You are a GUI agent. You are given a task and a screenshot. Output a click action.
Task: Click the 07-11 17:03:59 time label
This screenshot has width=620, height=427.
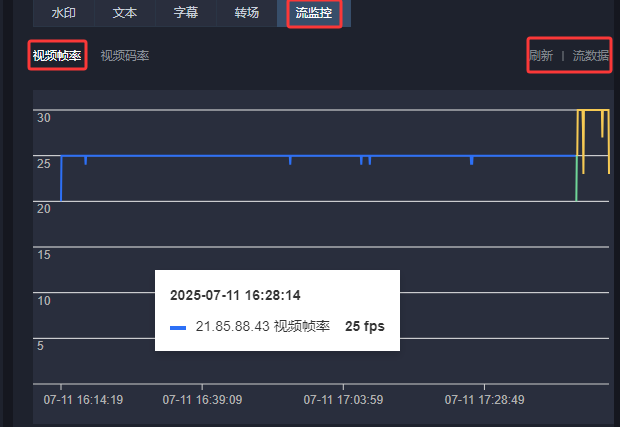(343, 400)
